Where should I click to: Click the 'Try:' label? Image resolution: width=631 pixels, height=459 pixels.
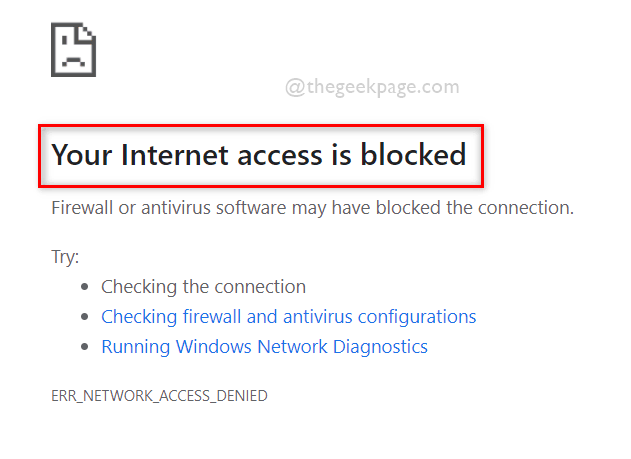click(65, 257)
